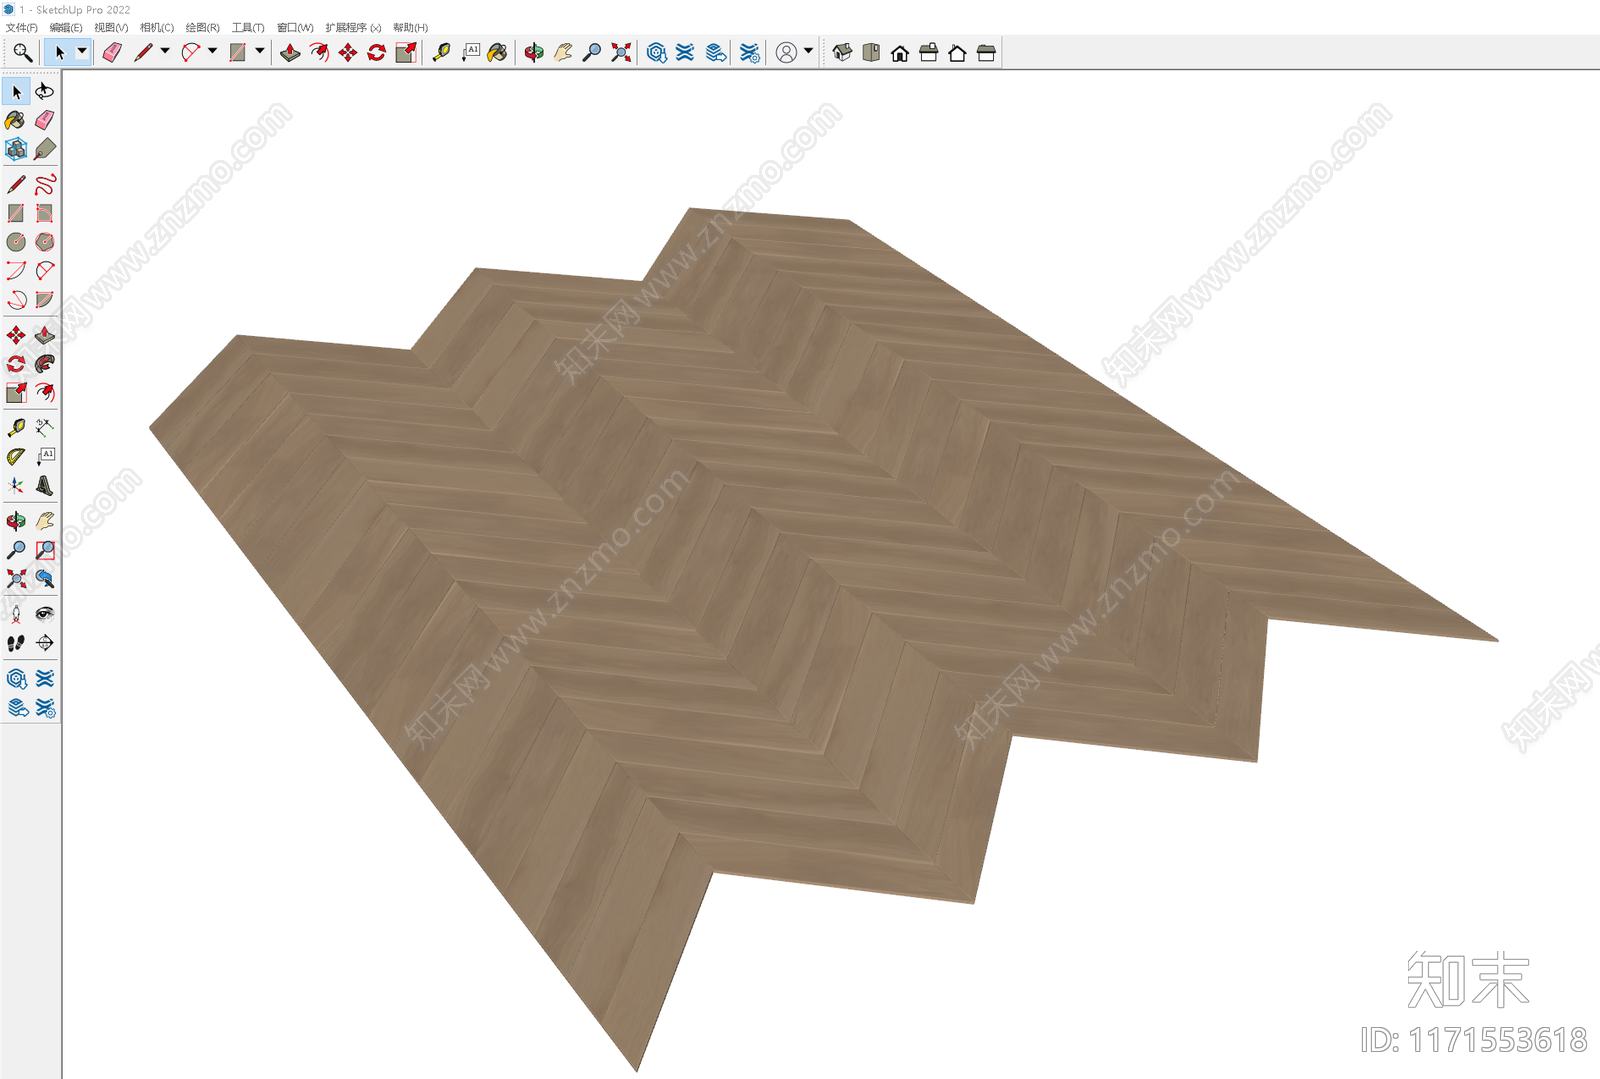This screenshot has height=1079, width=1600.
Task: Click Tape Measure in the top toolbar
Action: click(x=441, y=53)
